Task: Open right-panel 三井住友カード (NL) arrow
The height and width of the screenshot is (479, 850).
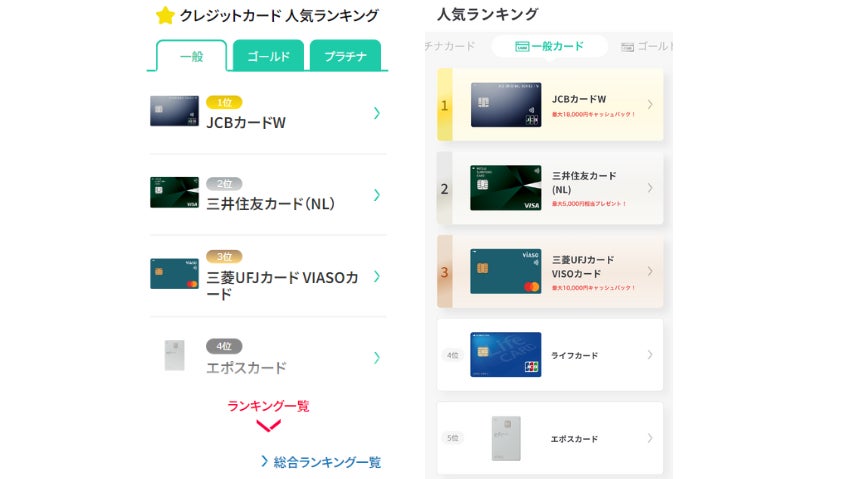Action: [x=650, y=188]
